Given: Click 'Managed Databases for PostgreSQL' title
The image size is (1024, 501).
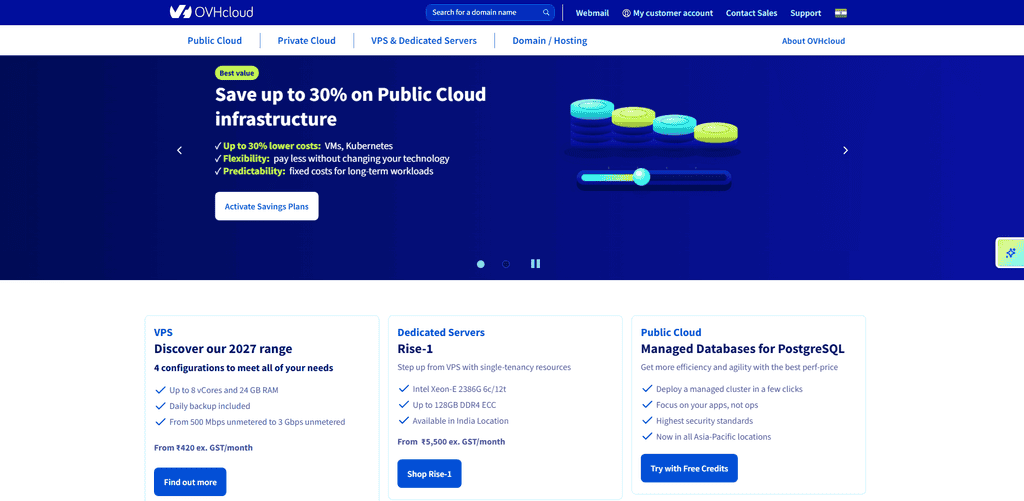Looking at the screenshot, I should [x=743, y=348].
